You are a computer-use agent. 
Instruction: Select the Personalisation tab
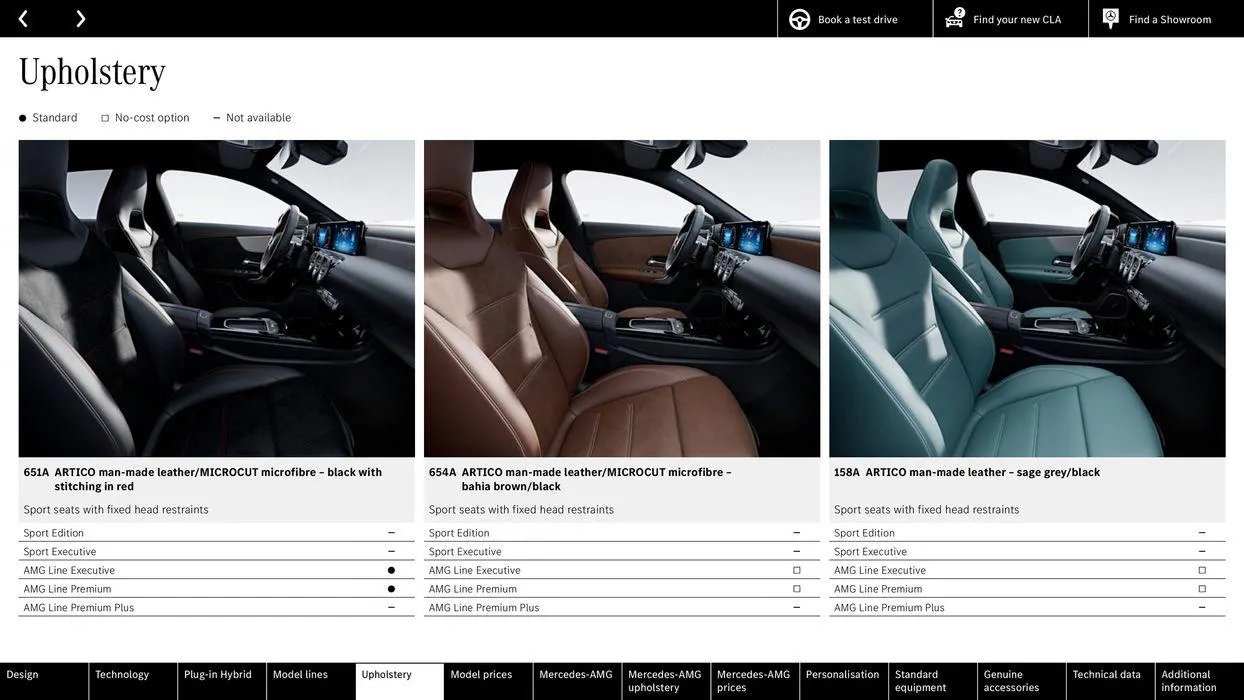click(843, 674)
